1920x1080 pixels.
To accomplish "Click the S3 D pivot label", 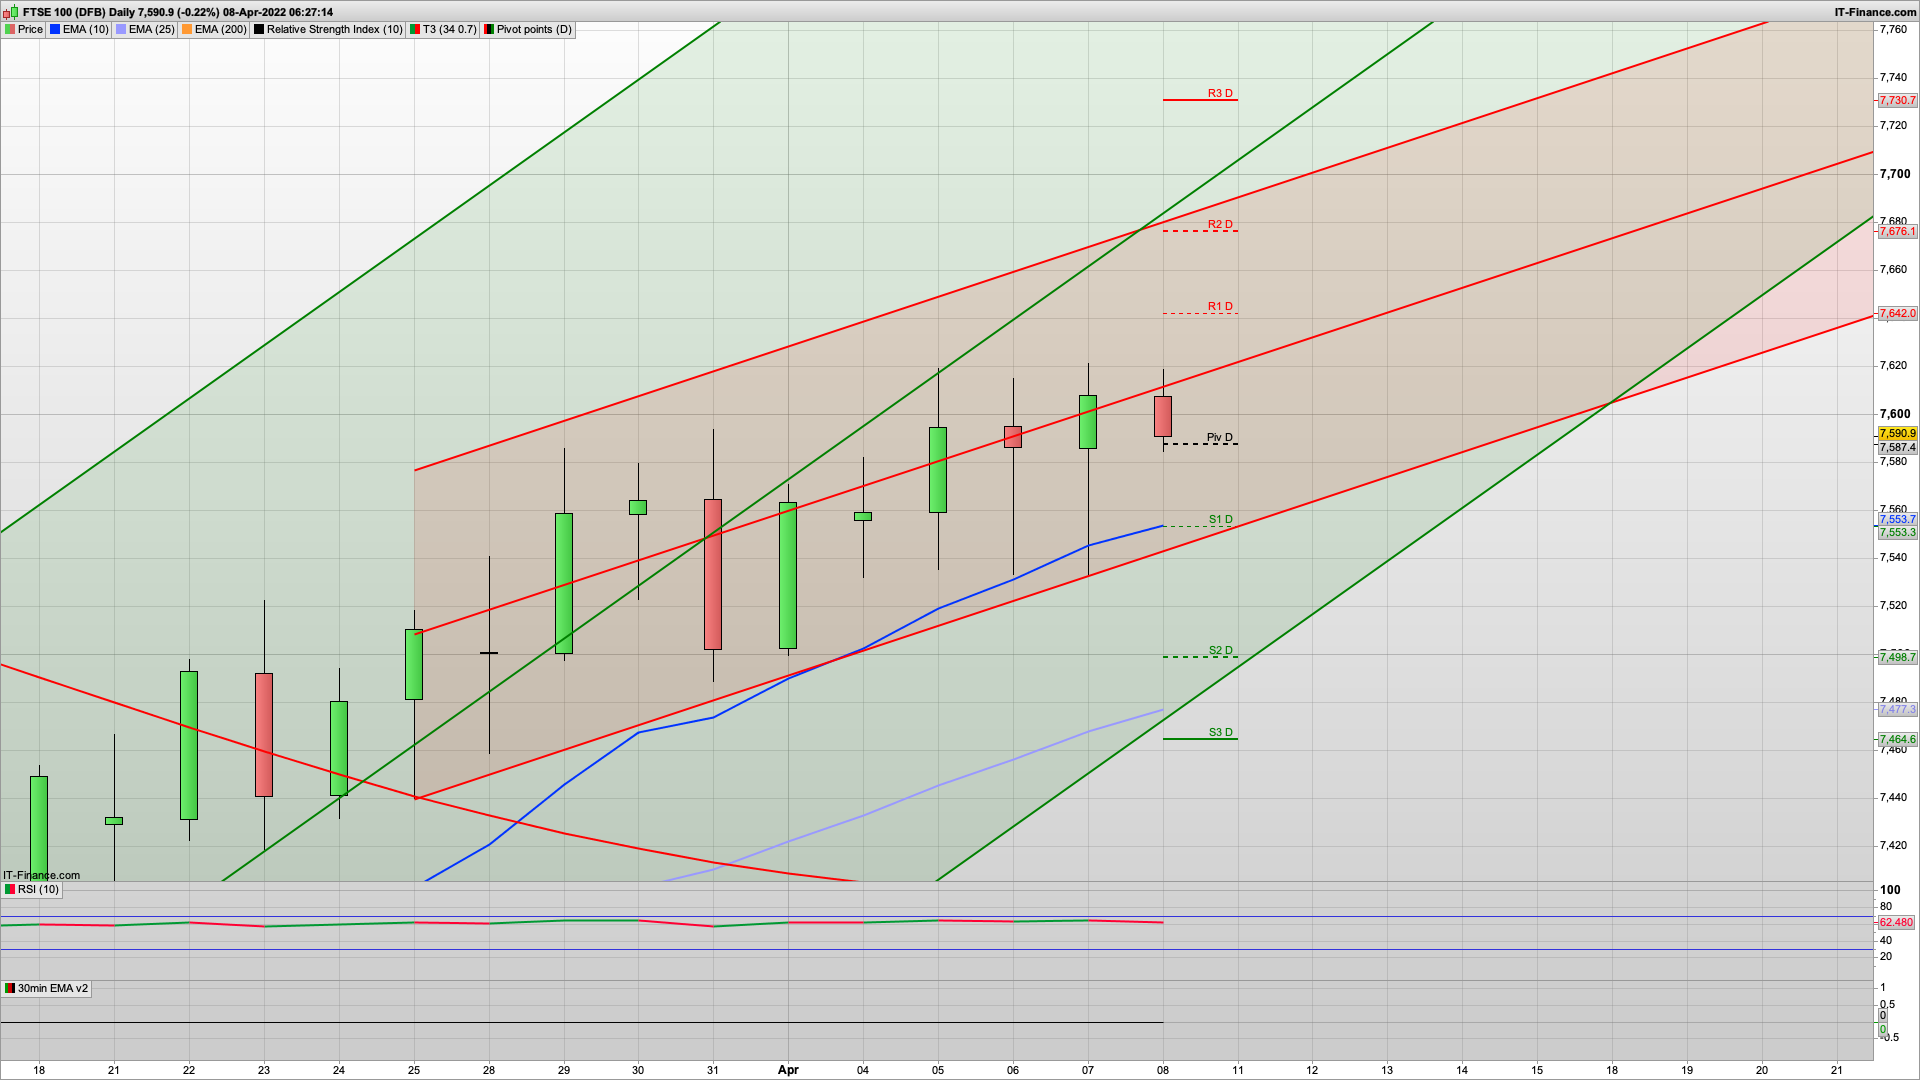I will coord(1221,732).
